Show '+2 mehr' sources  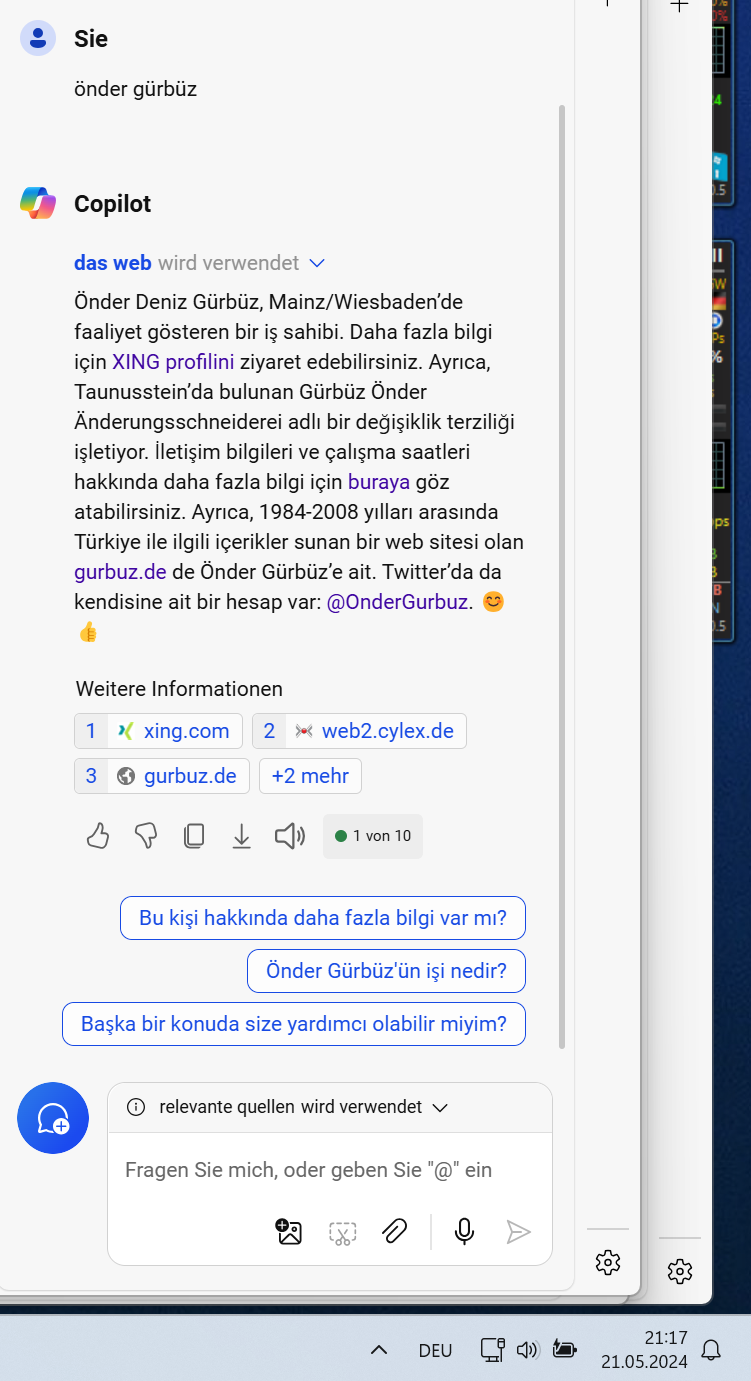[x=310, y=776]
